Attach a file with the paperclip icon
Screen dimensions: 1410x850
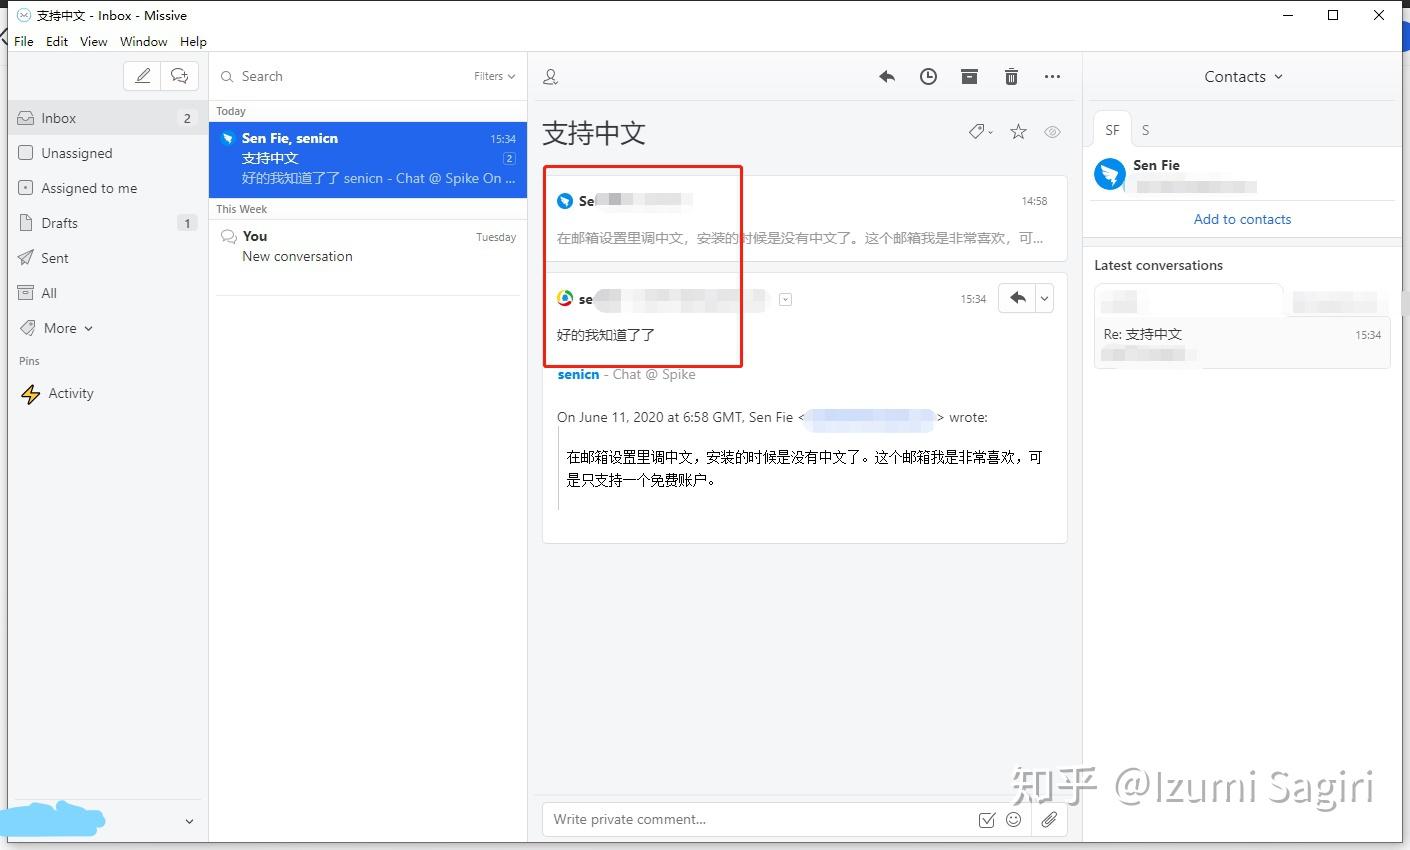pyautogui.click(x=1049, y=819)
